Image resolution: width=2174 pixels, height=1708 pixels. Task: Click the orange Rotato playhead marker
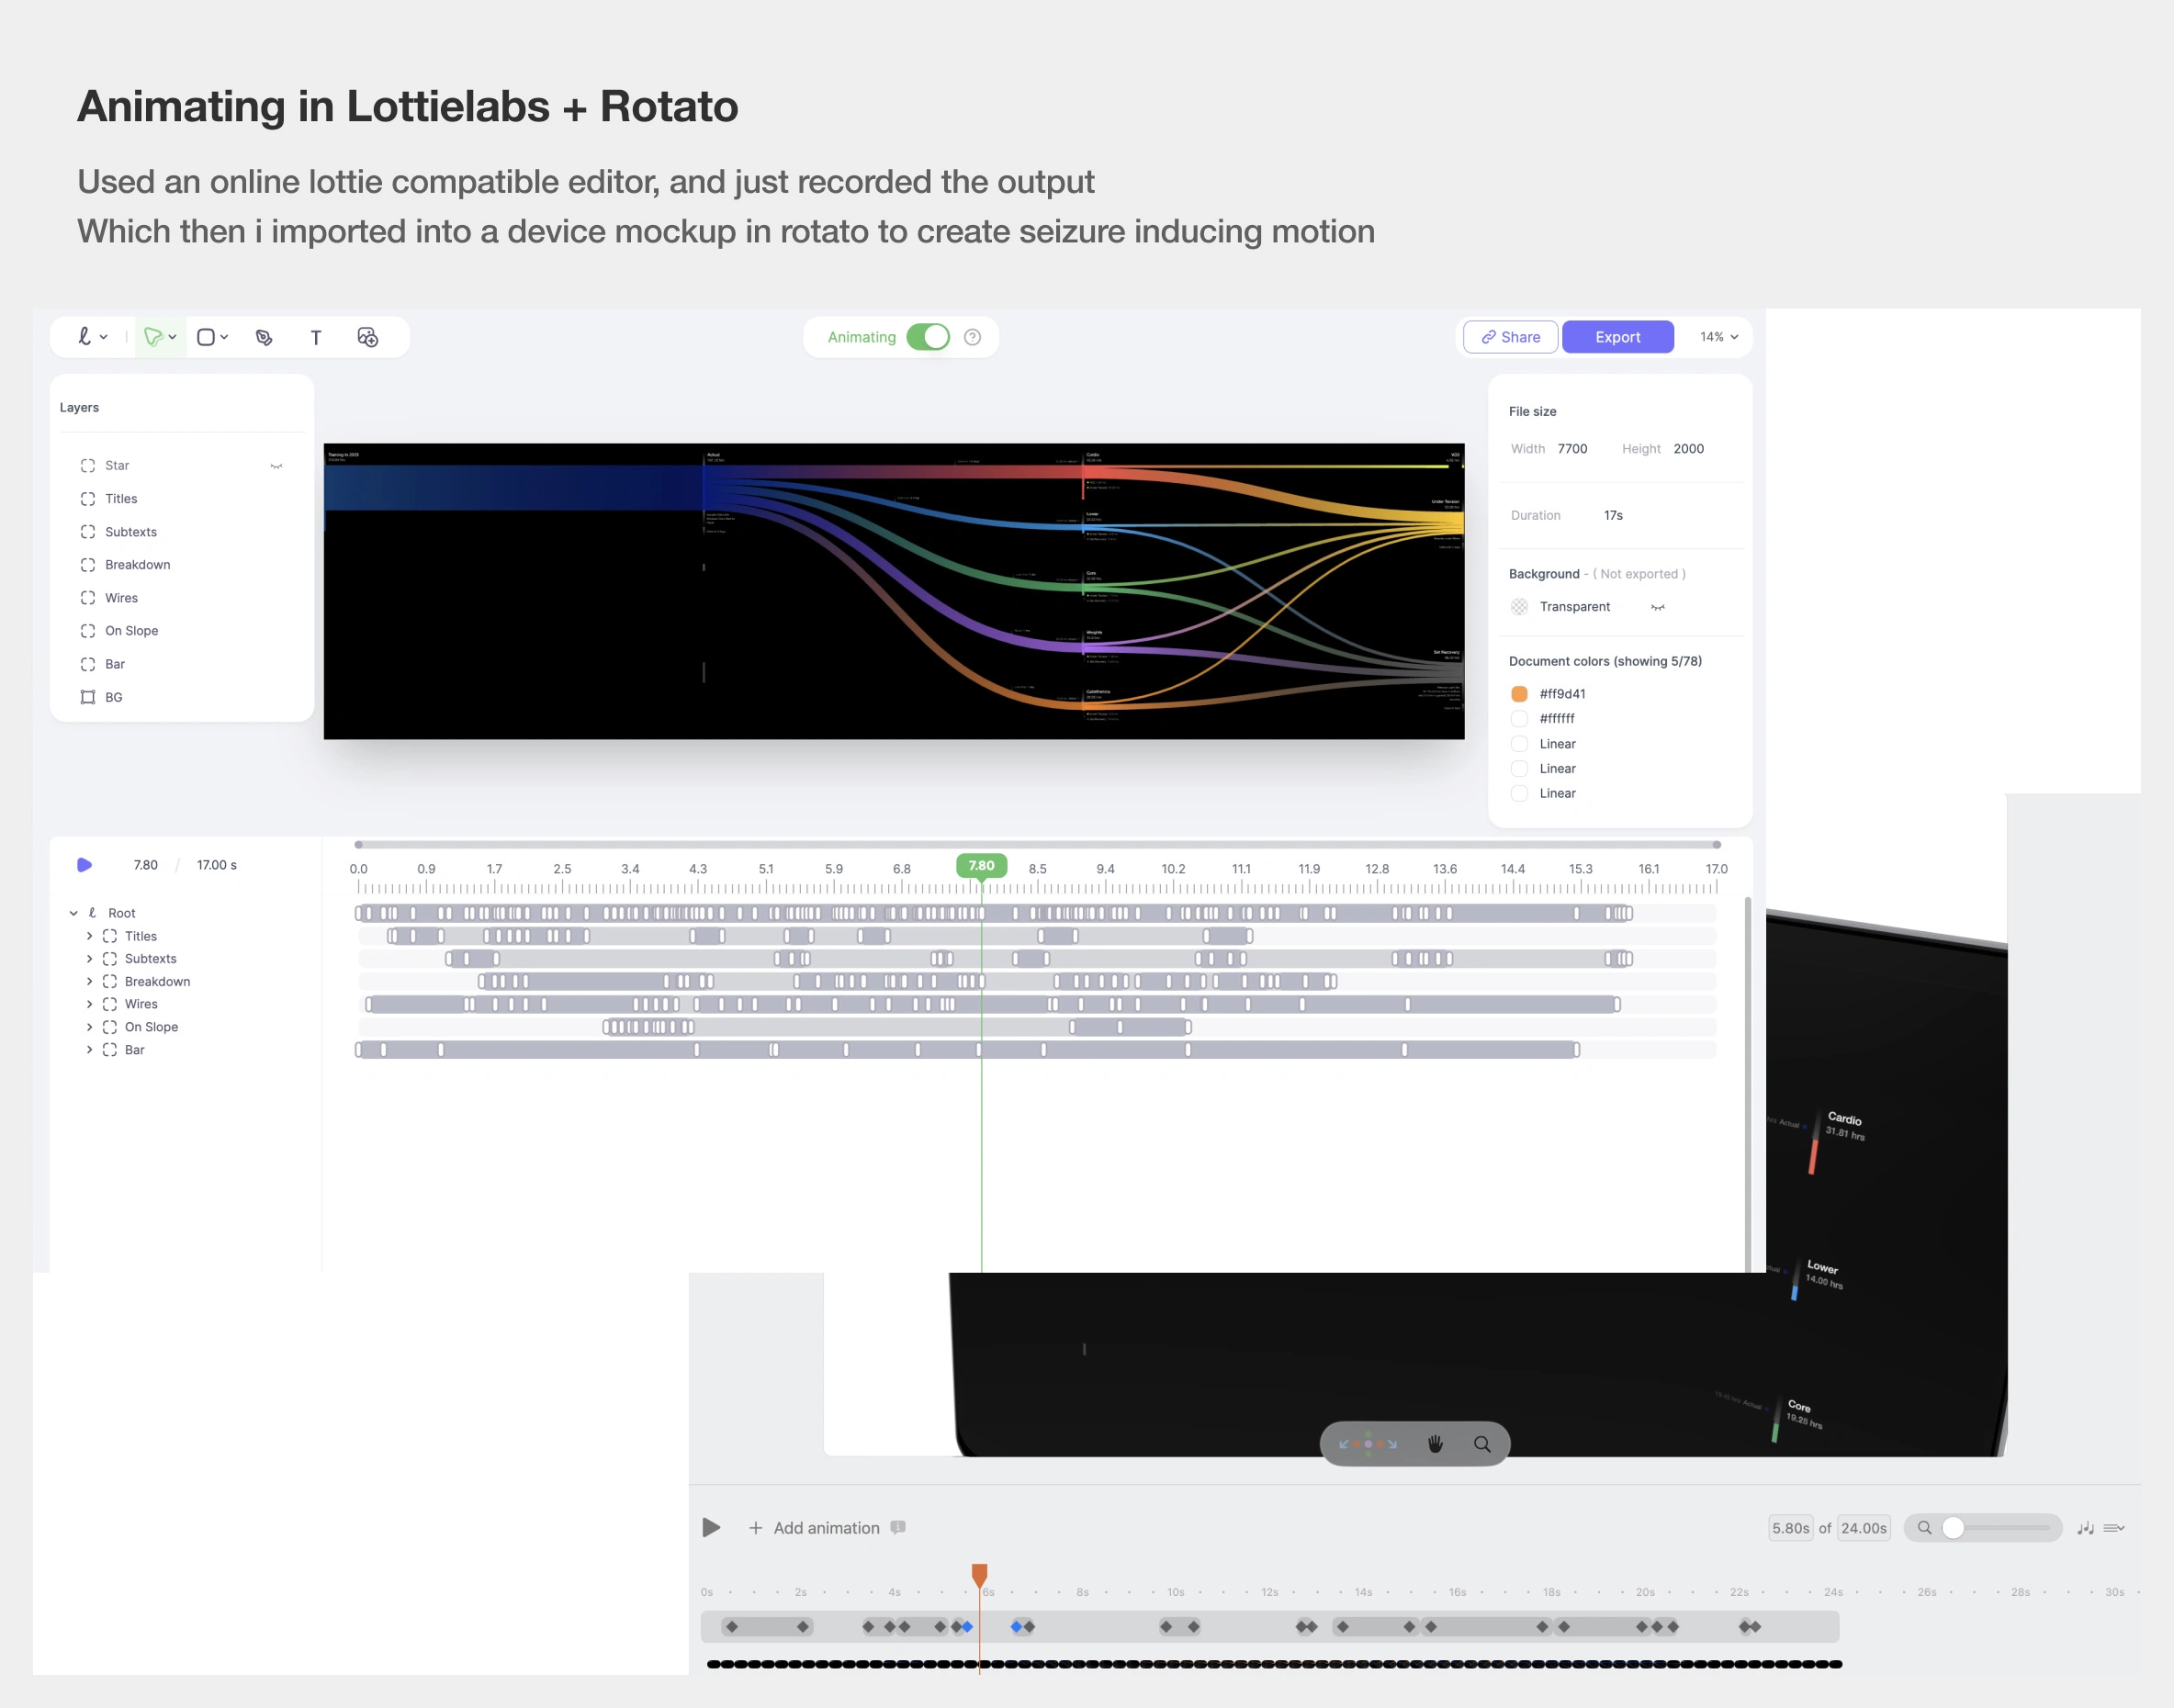tap(980, 1575)
